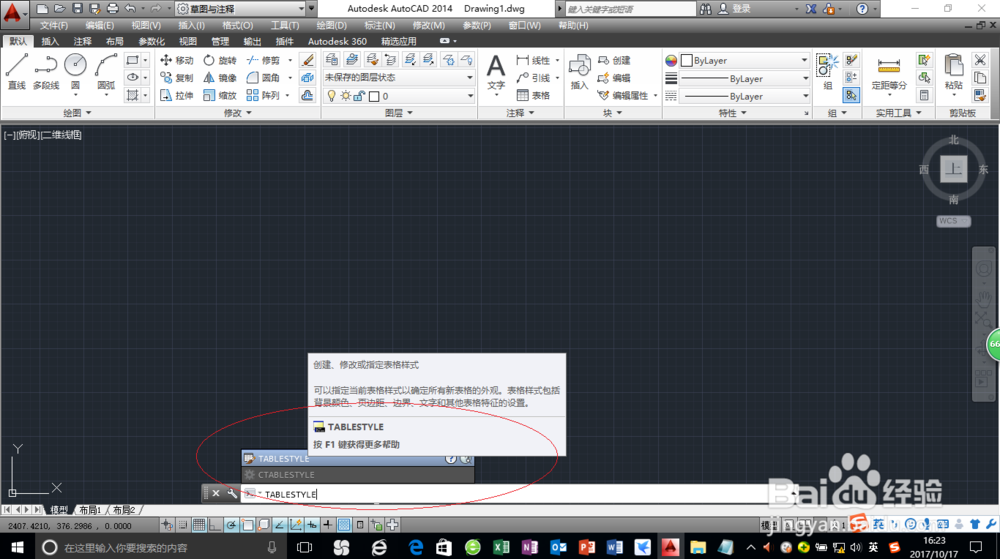Open the Layer Properties manager icon
The width and height of the screenshot is (1000, 559).
pos(332,60)
